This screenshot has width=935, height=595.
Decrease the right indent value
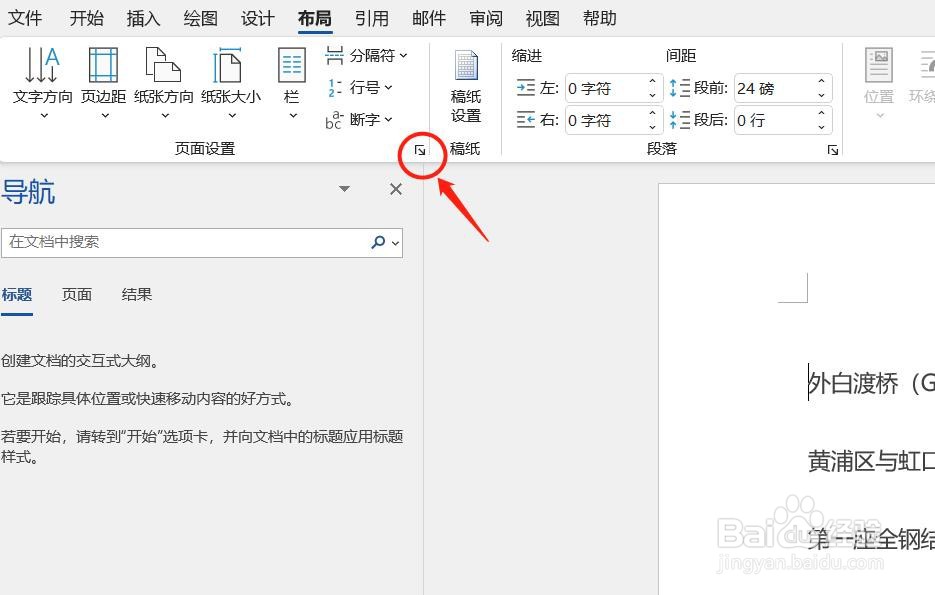tap(652, 127)
